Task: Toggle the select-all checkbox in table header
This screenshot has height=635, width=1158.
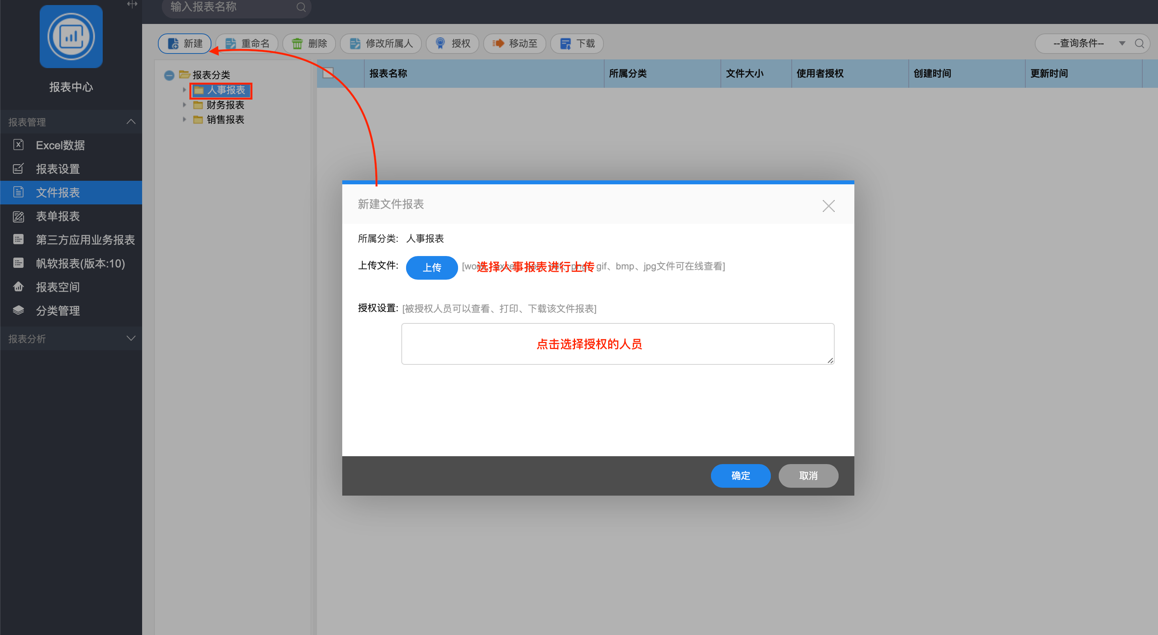Action: 329,74
